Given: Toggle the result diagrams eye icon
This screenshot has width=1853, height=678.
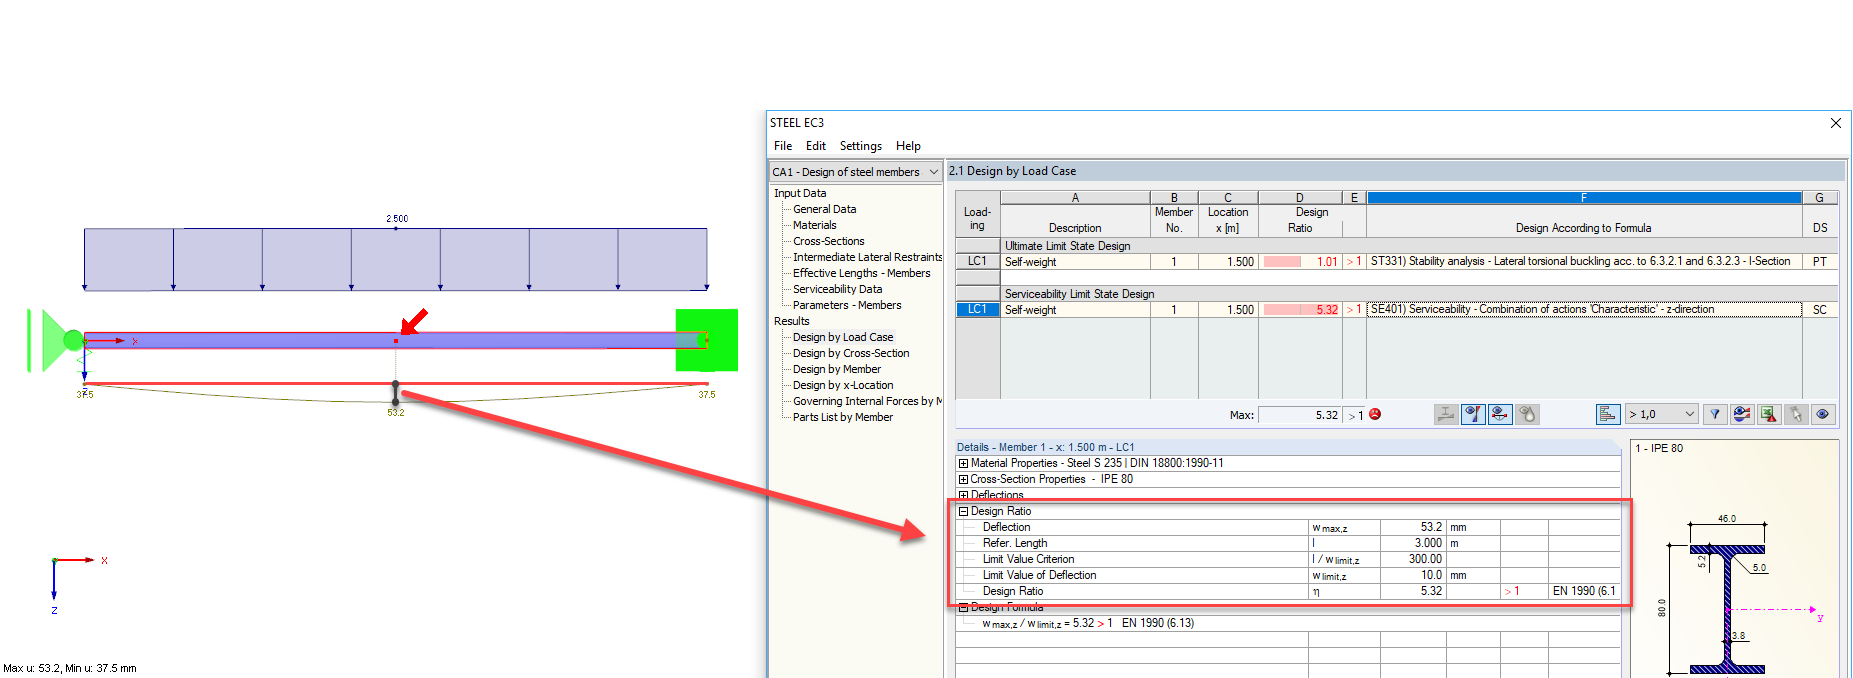Looking at the screenshot, I should click(1473, 414).
